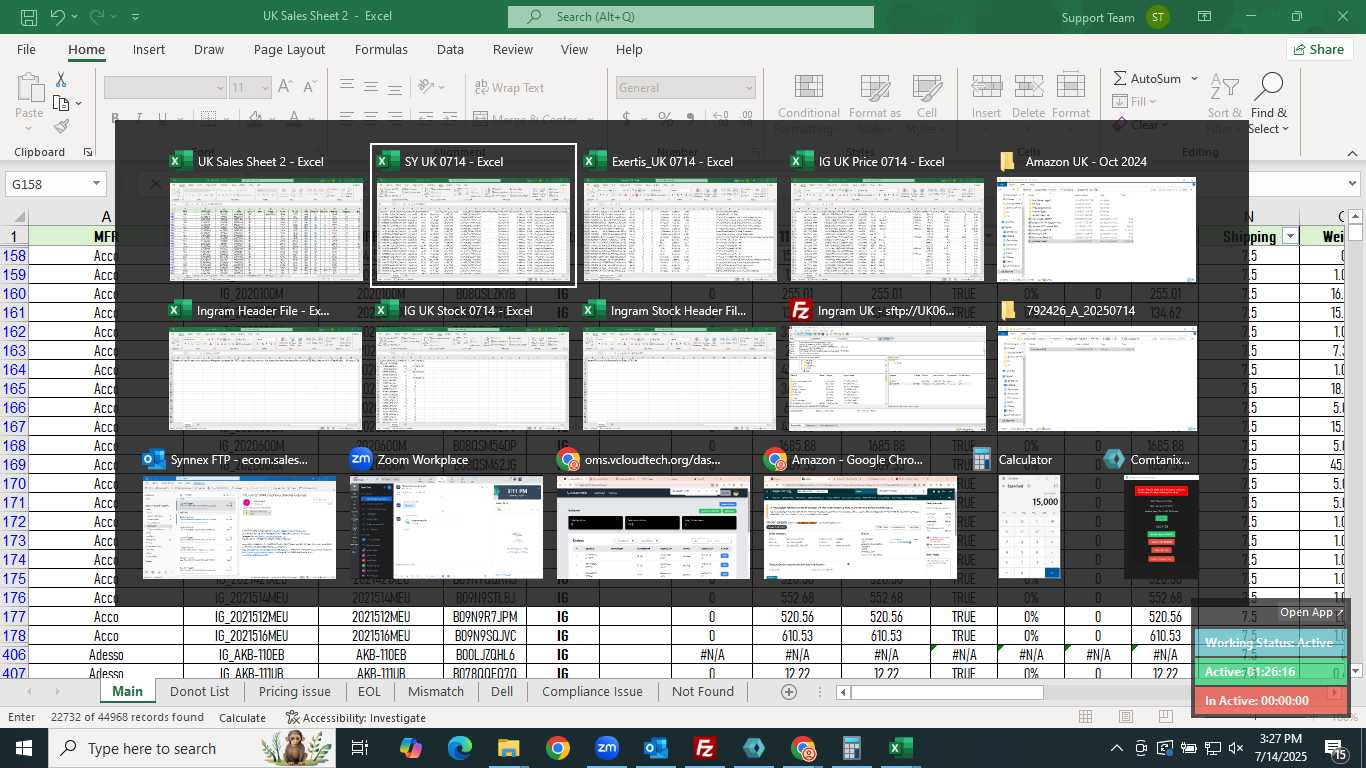Click the Cut scissors icon
Screen dimensions: 1366x768
coord(61,80)
